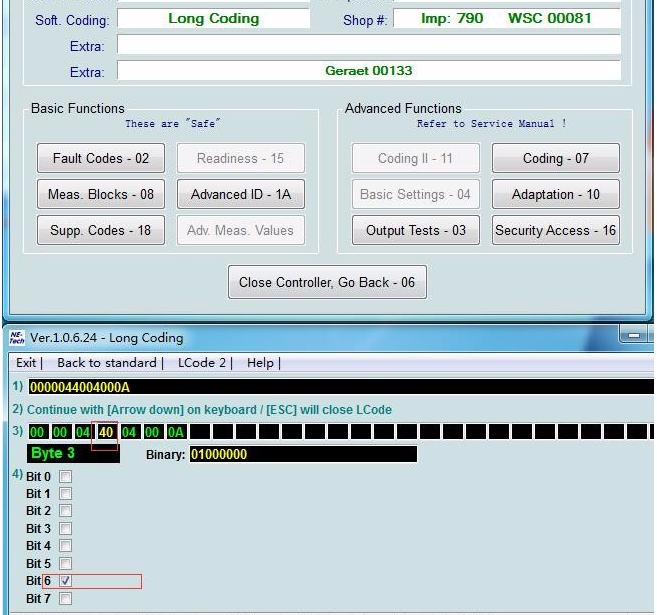Click the disabled Adv. Meas. Values button

coord(241,230)
